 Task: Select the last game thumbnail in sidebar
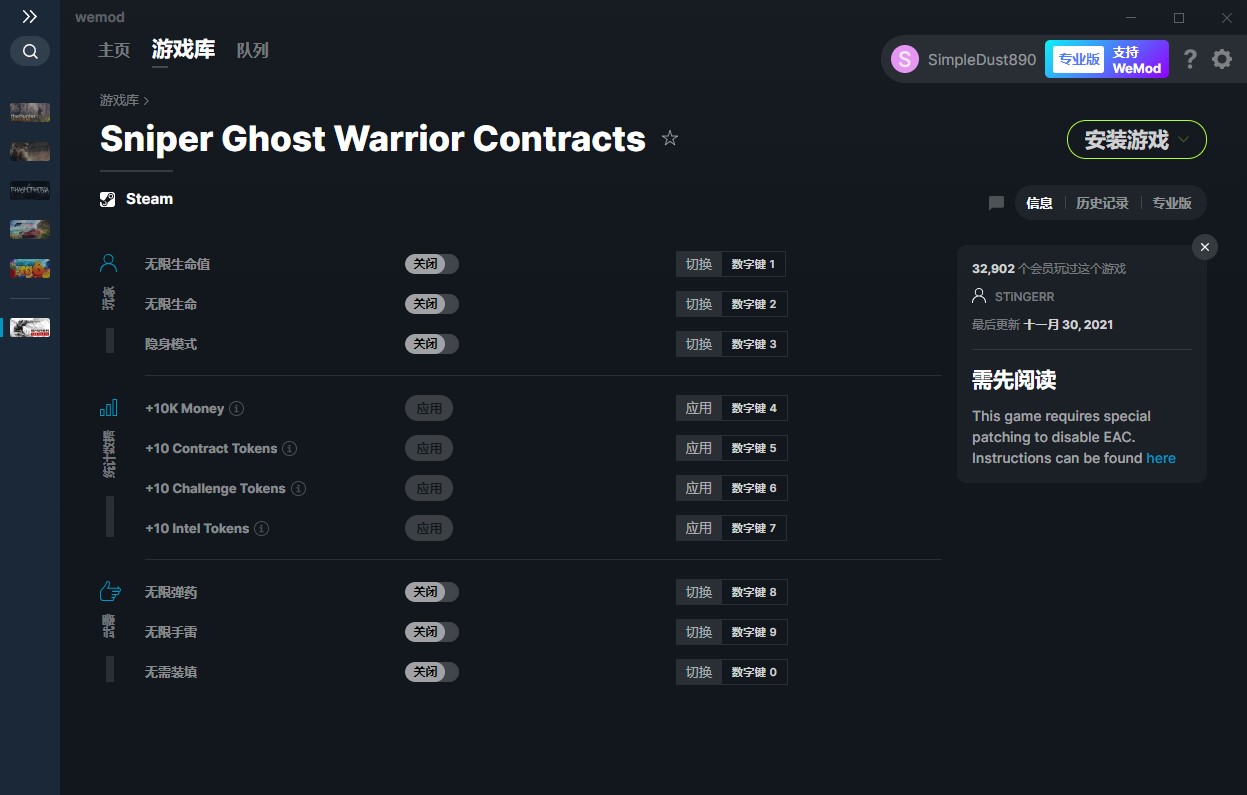coord(30,327)
